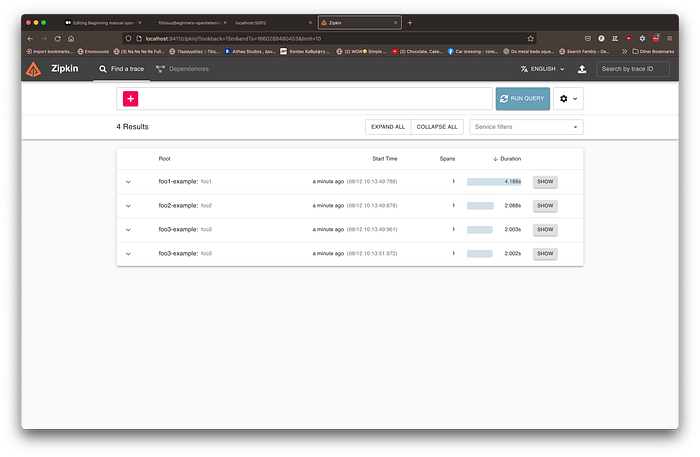Click the browser forward arrow
Screen dimensions: 700x457
[44, 39]
